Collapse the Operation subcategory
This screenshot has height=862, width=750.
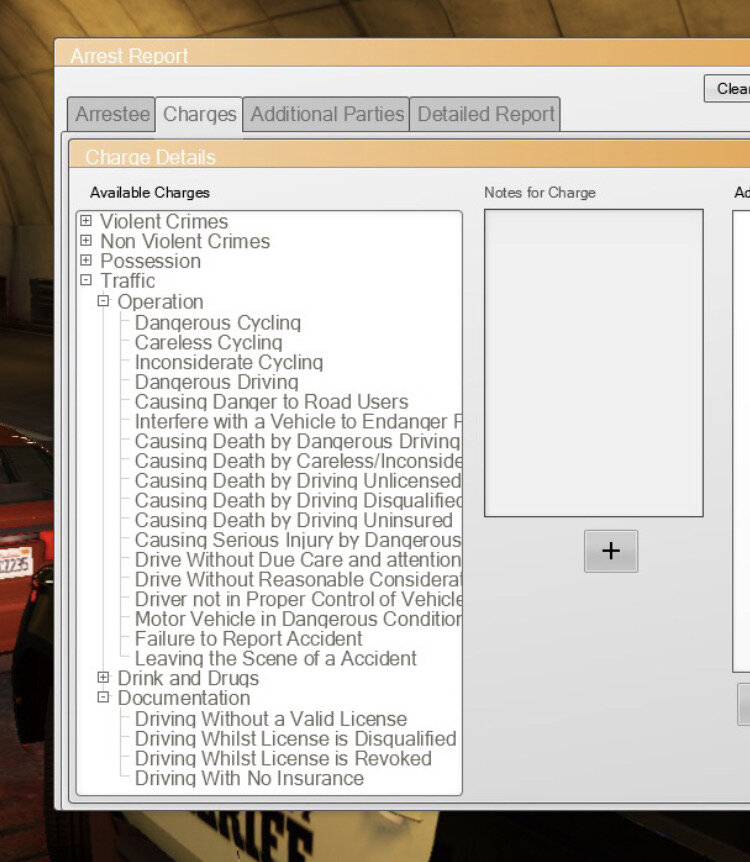coord(103,301)
